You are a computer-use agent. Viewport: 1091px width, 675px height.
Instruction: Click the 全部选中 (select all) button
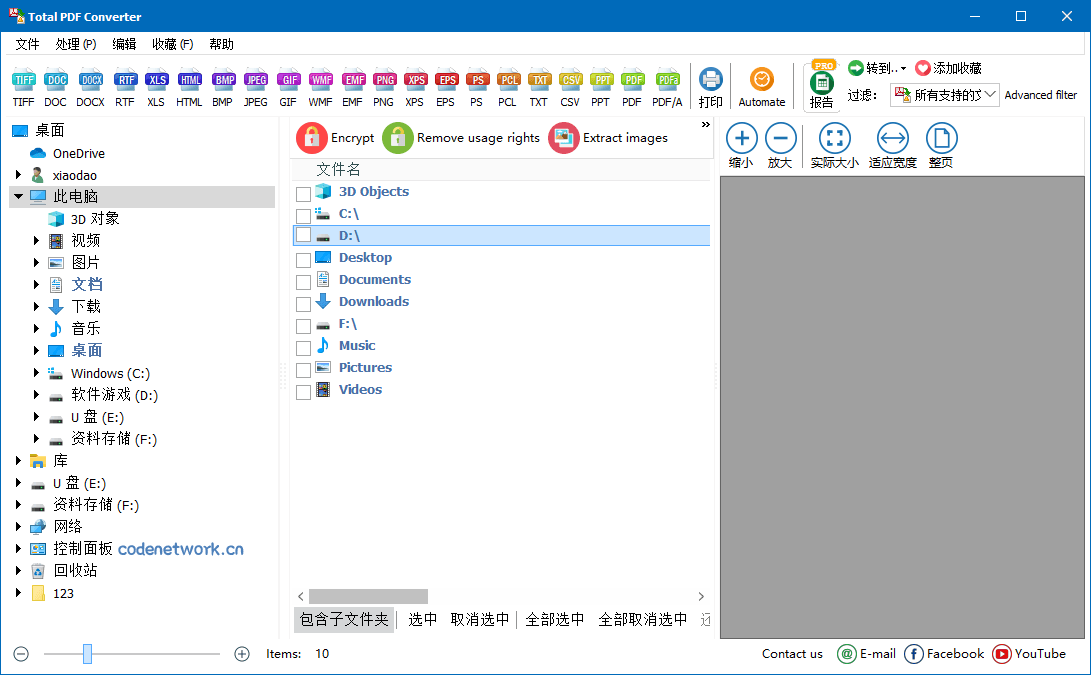[554, 619]
